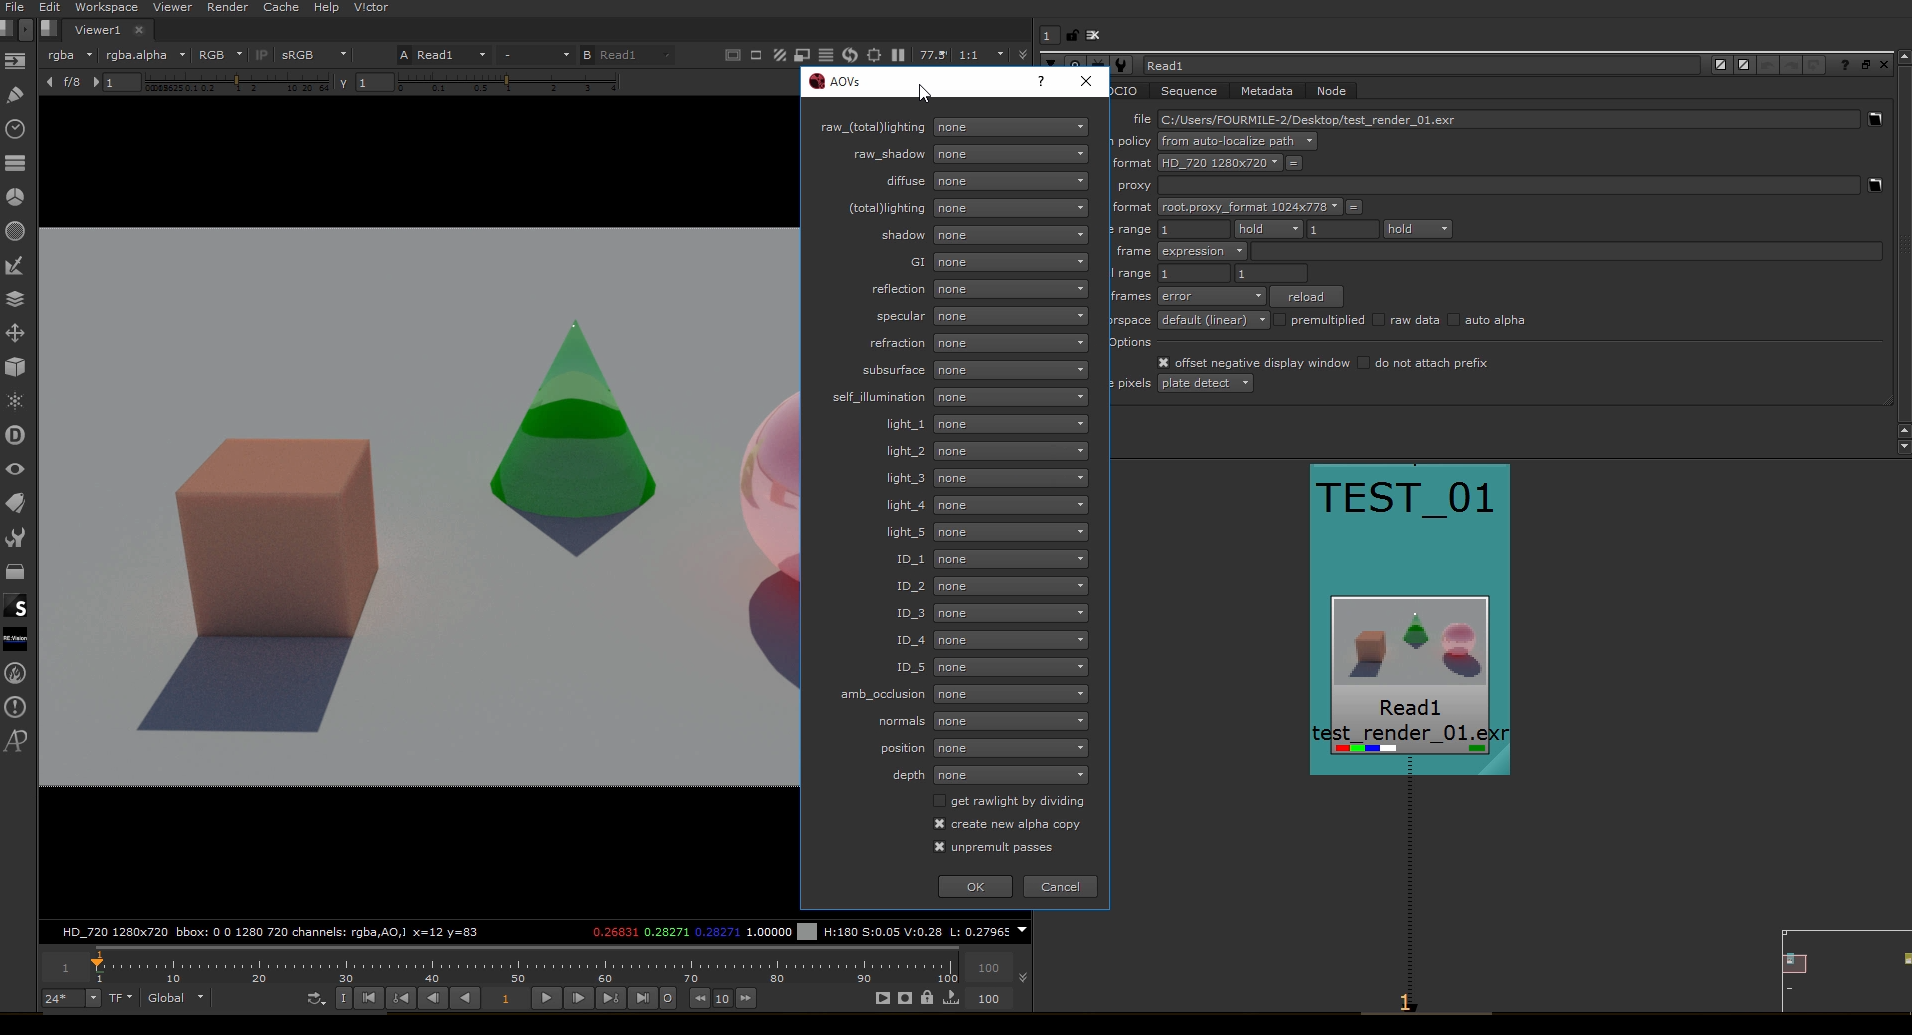Viewport: 1912px width, 1035px height.
Task: Click the file browse icon beside file path
Action: 1875,119
